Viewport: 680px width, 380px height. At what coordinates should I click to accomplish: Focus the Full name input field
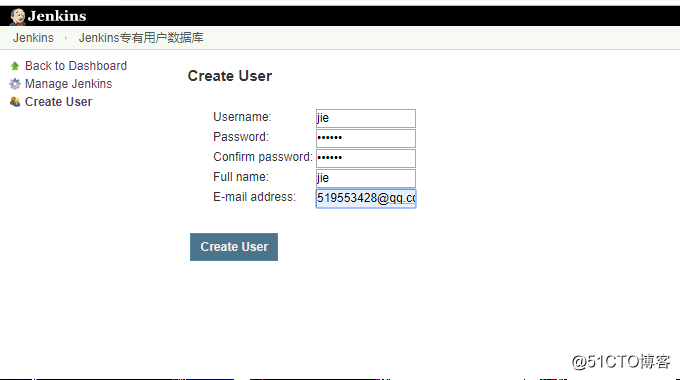click(x=366, y=178)
